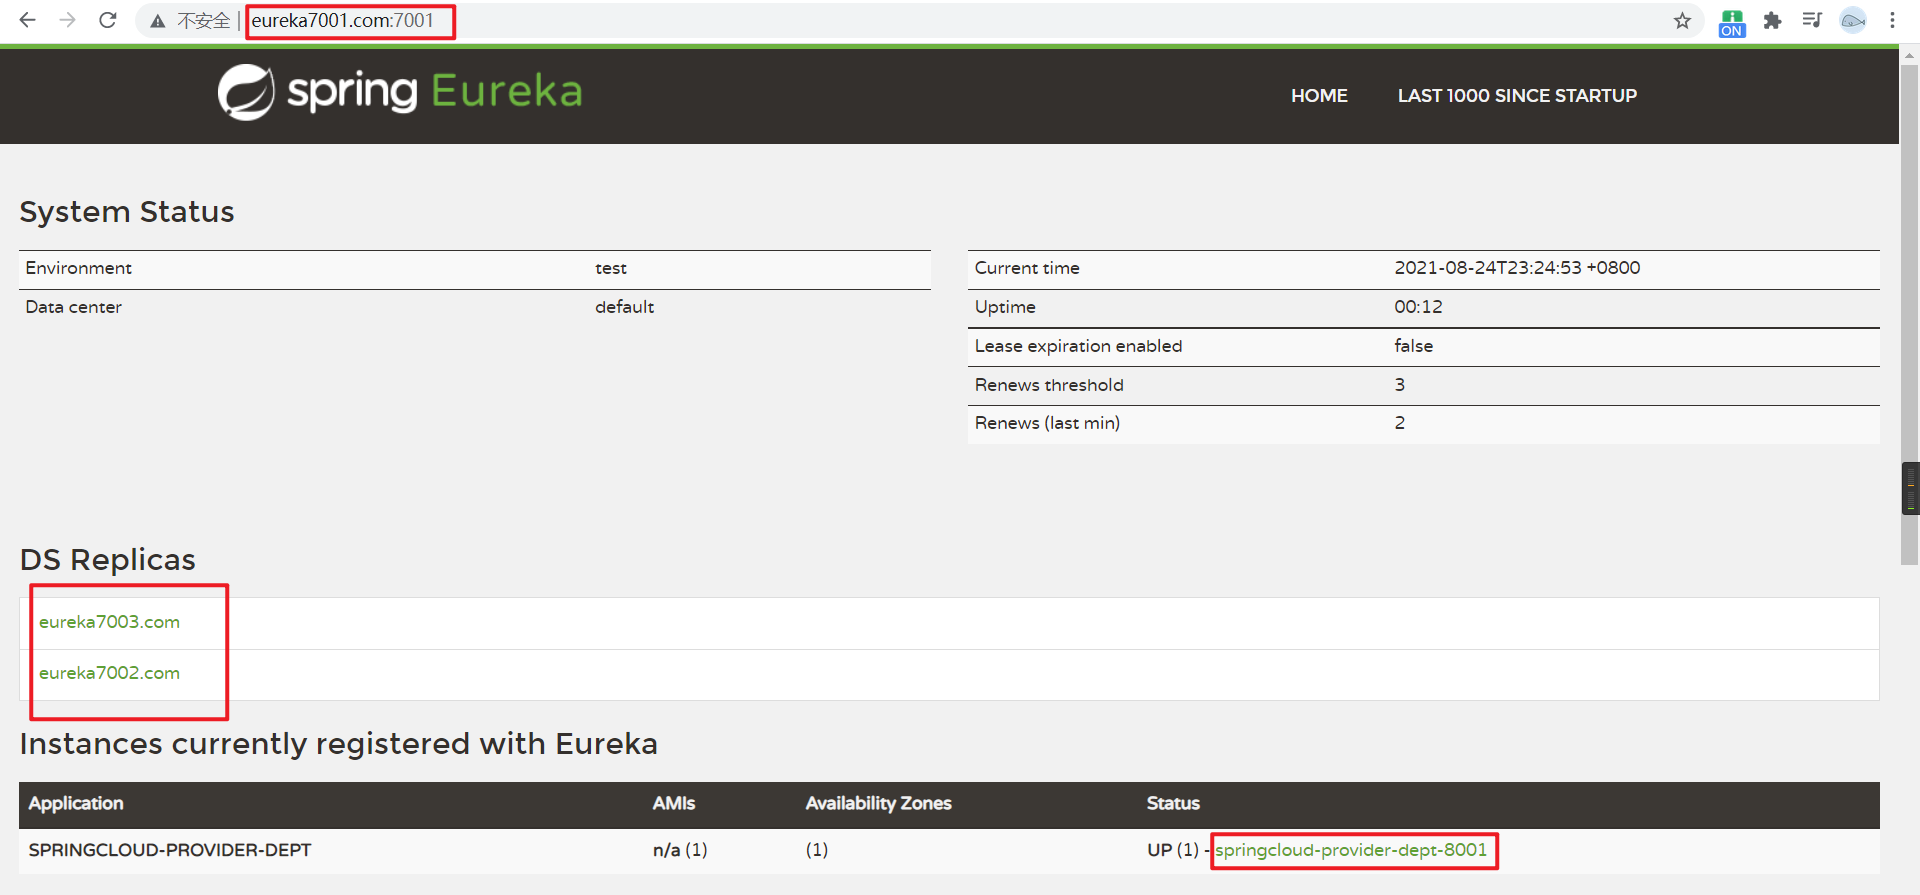Reload the page with the refresh icon
The width and height of the screenshot is (1920, 895).
(x=108, y=20)
